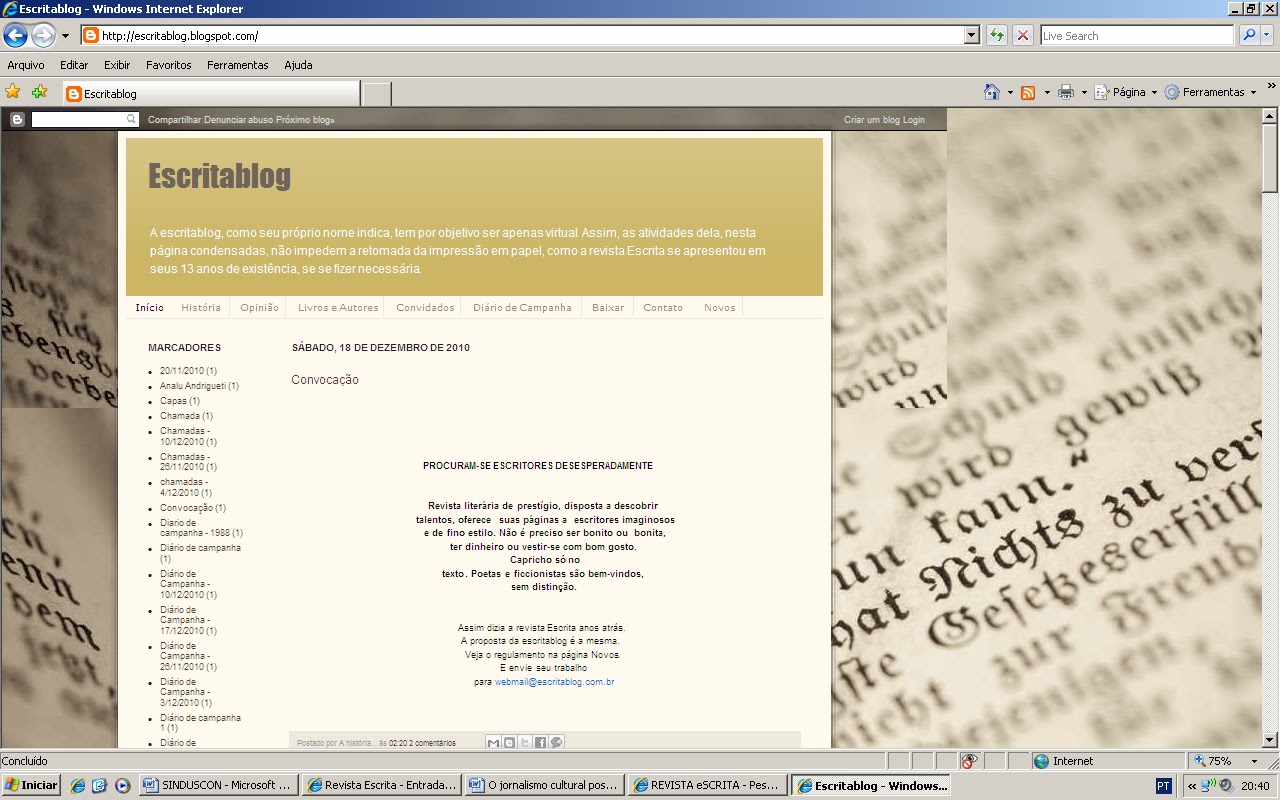The width and height of the screenshot is (1280, 800).
Task: Select the Escritablog browser tab
Action: click(x=210, y=94)
